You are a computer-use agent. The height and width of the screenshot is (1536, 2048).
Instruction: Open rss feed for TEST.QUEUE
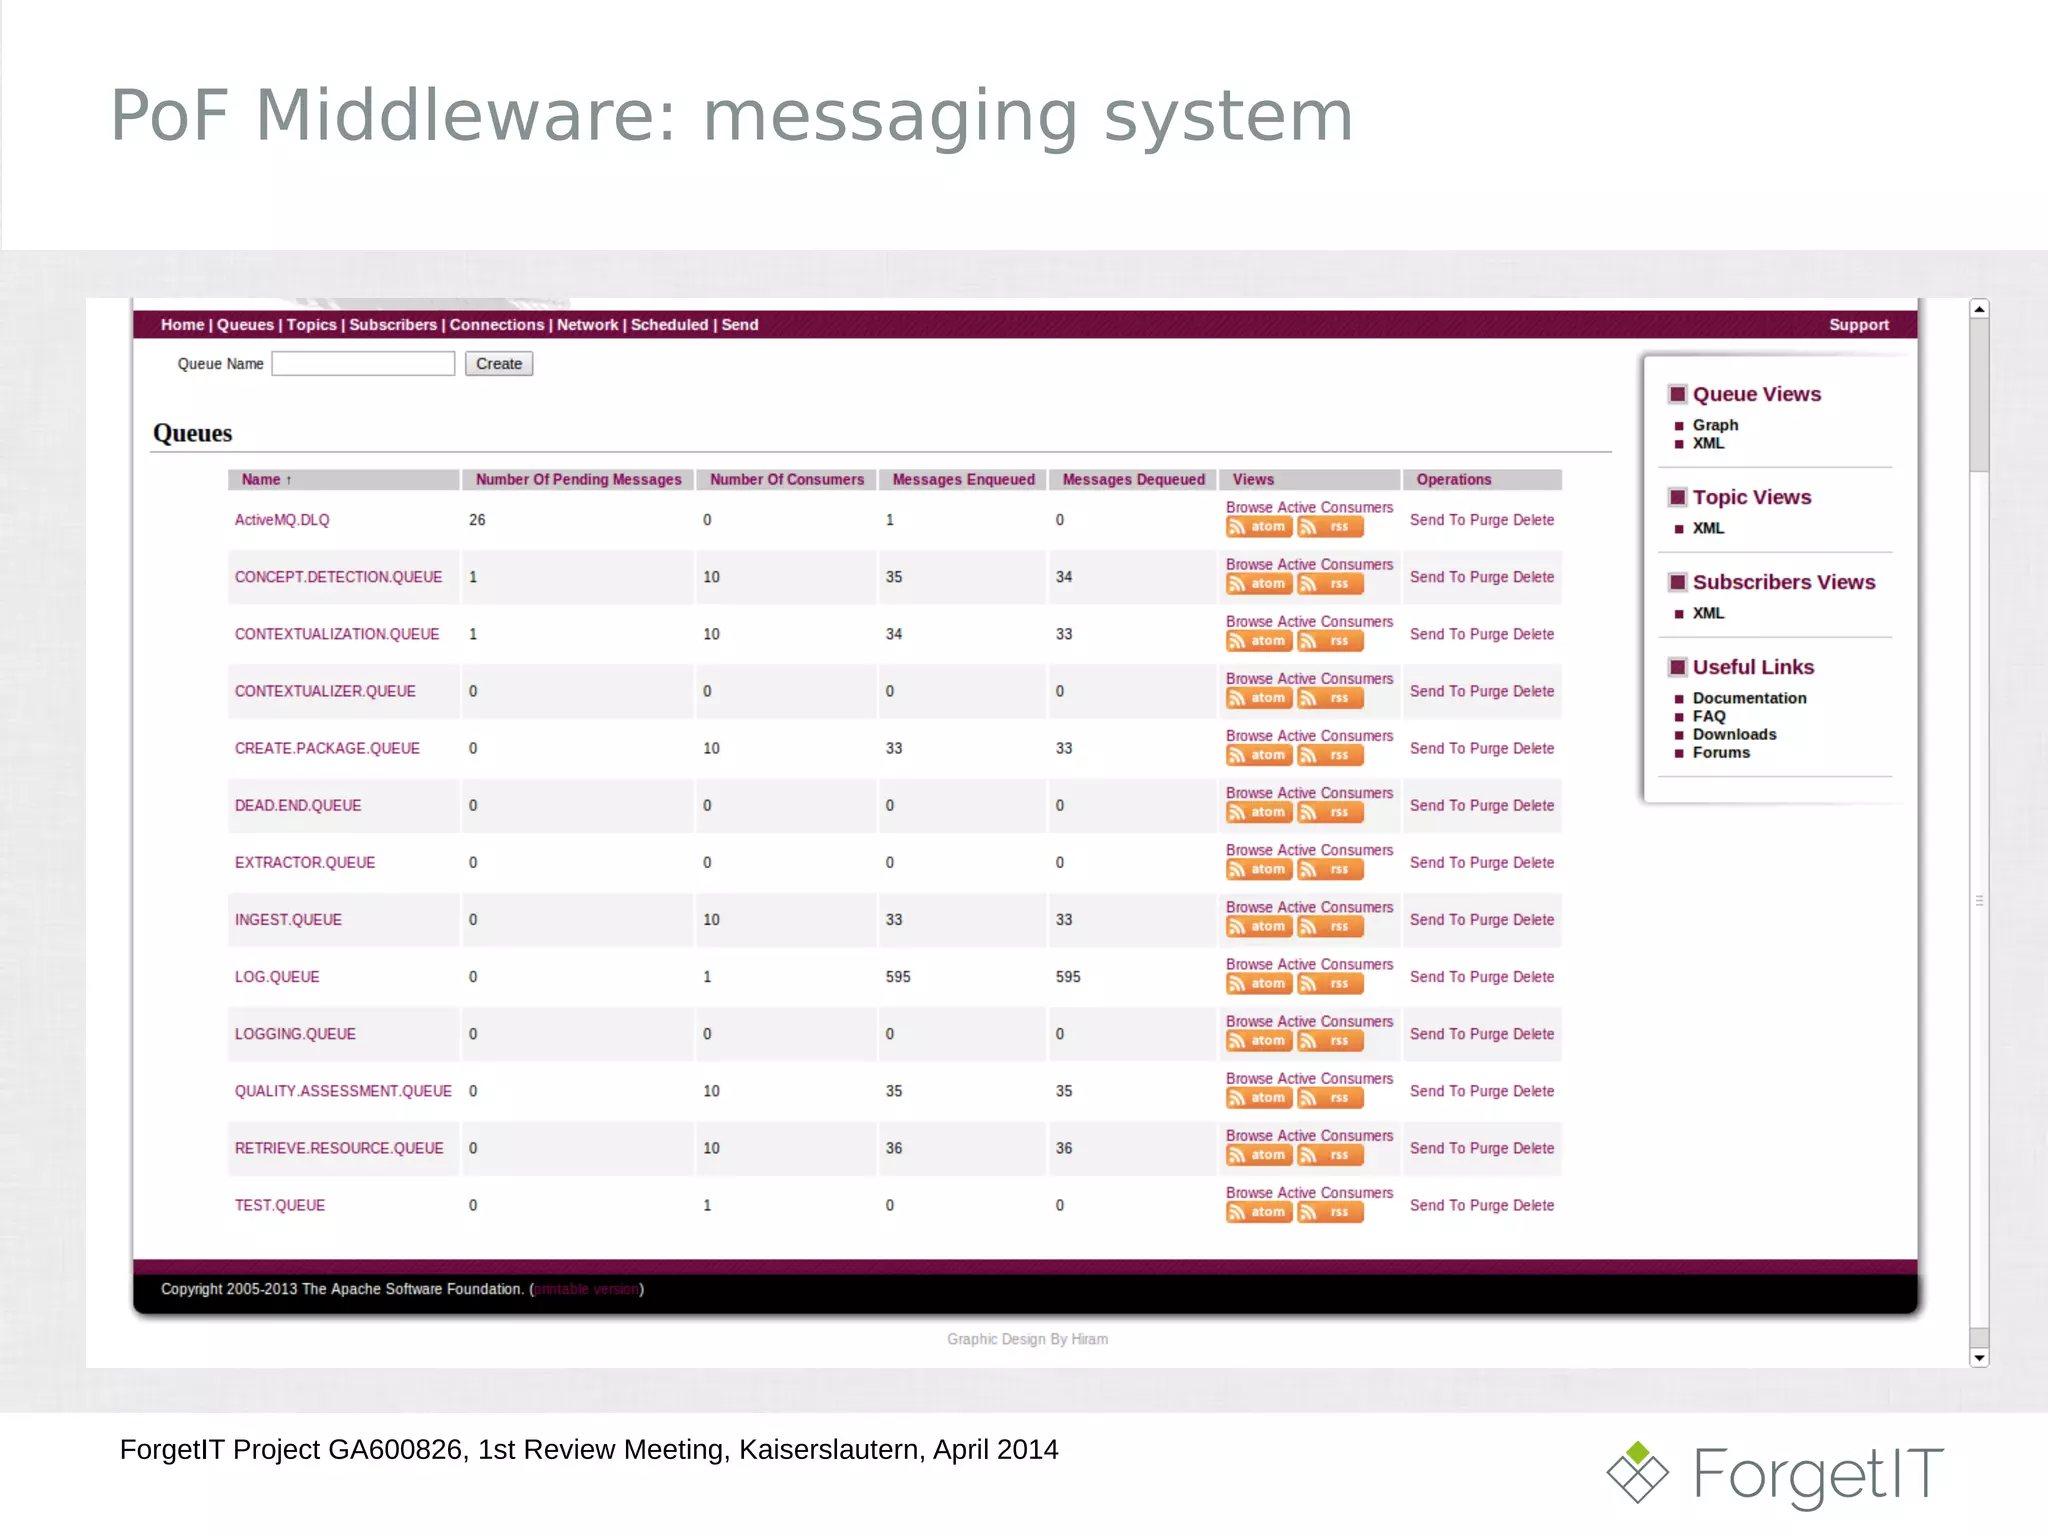1330,1211
